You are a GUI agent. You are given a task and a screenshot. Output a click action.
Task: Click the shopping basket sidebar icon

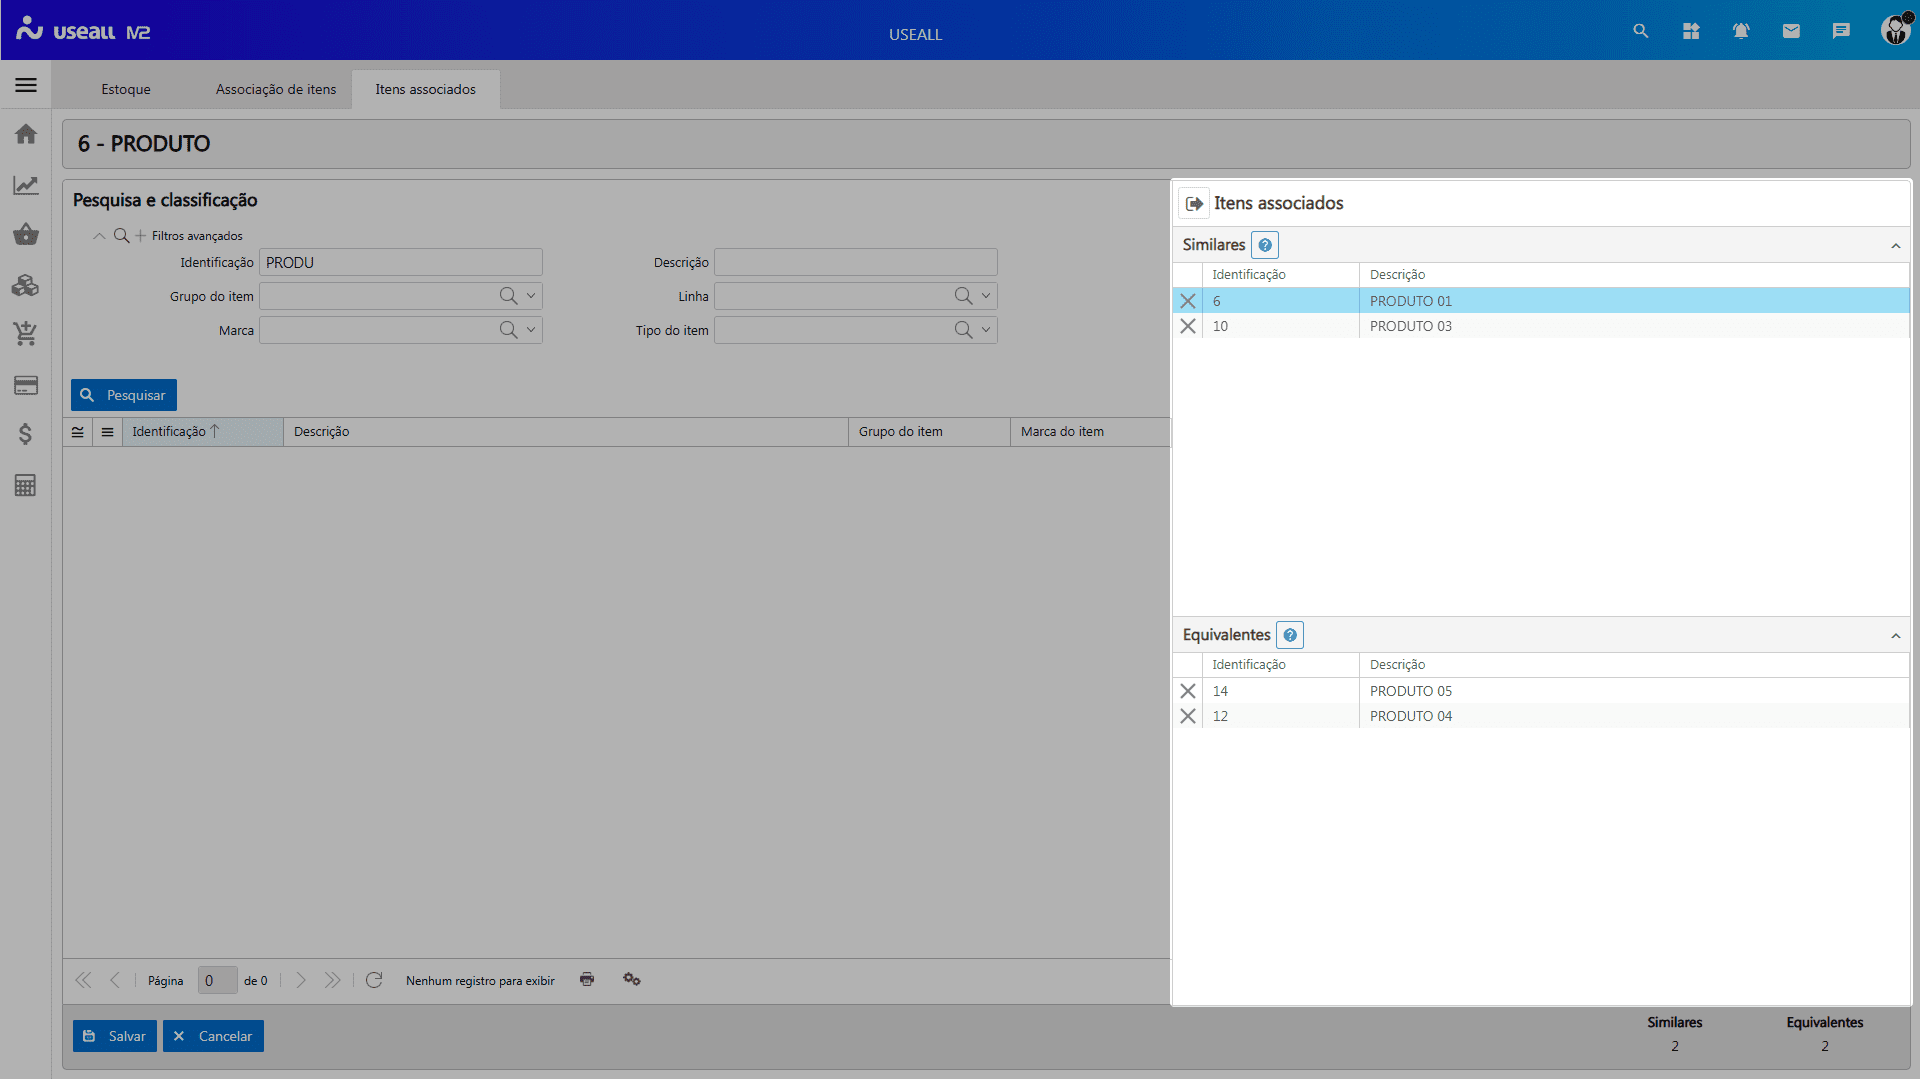tap(26, 235)
